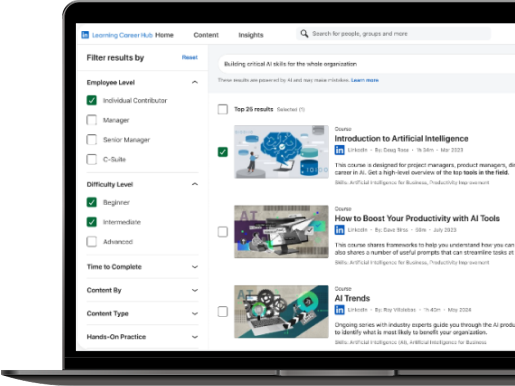Screen dimensions: 515x386
Task: Check the Manager filter
Action: click(92, 120)
